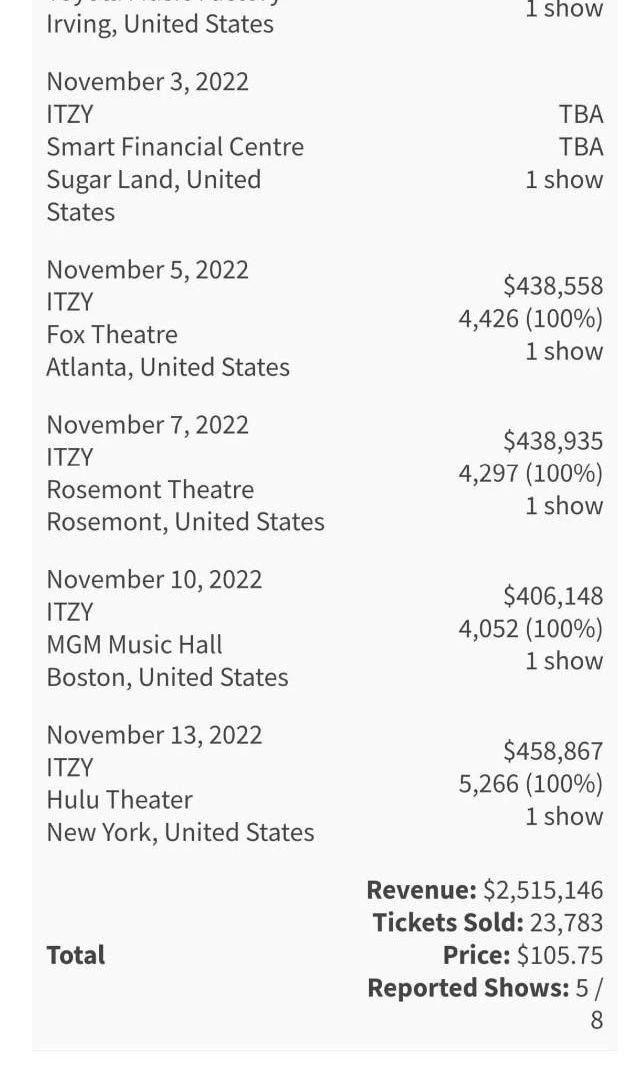Click the November 13, 2022 date
The width and height of the screenshot is (637, 1071).
pos(154,735)
